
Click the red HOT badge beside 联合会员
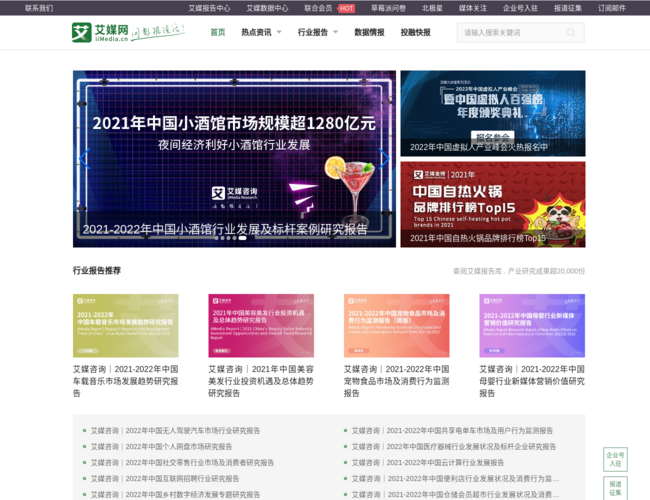point(346,8)
